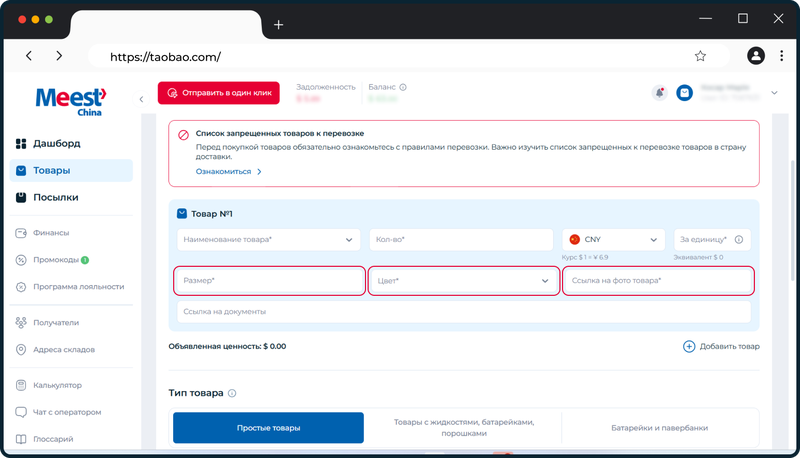Click Ссылка на документы field
800x458 pixels.
[464, 312]
